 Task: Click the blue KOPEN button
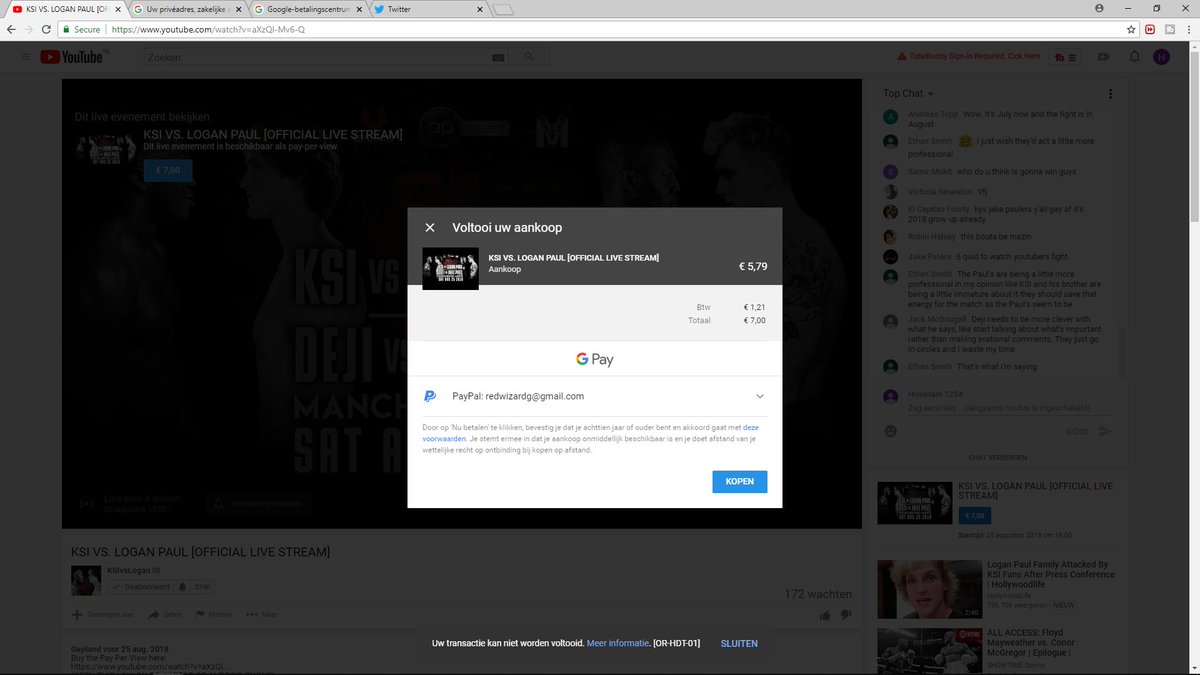click(x=740, y=482)
